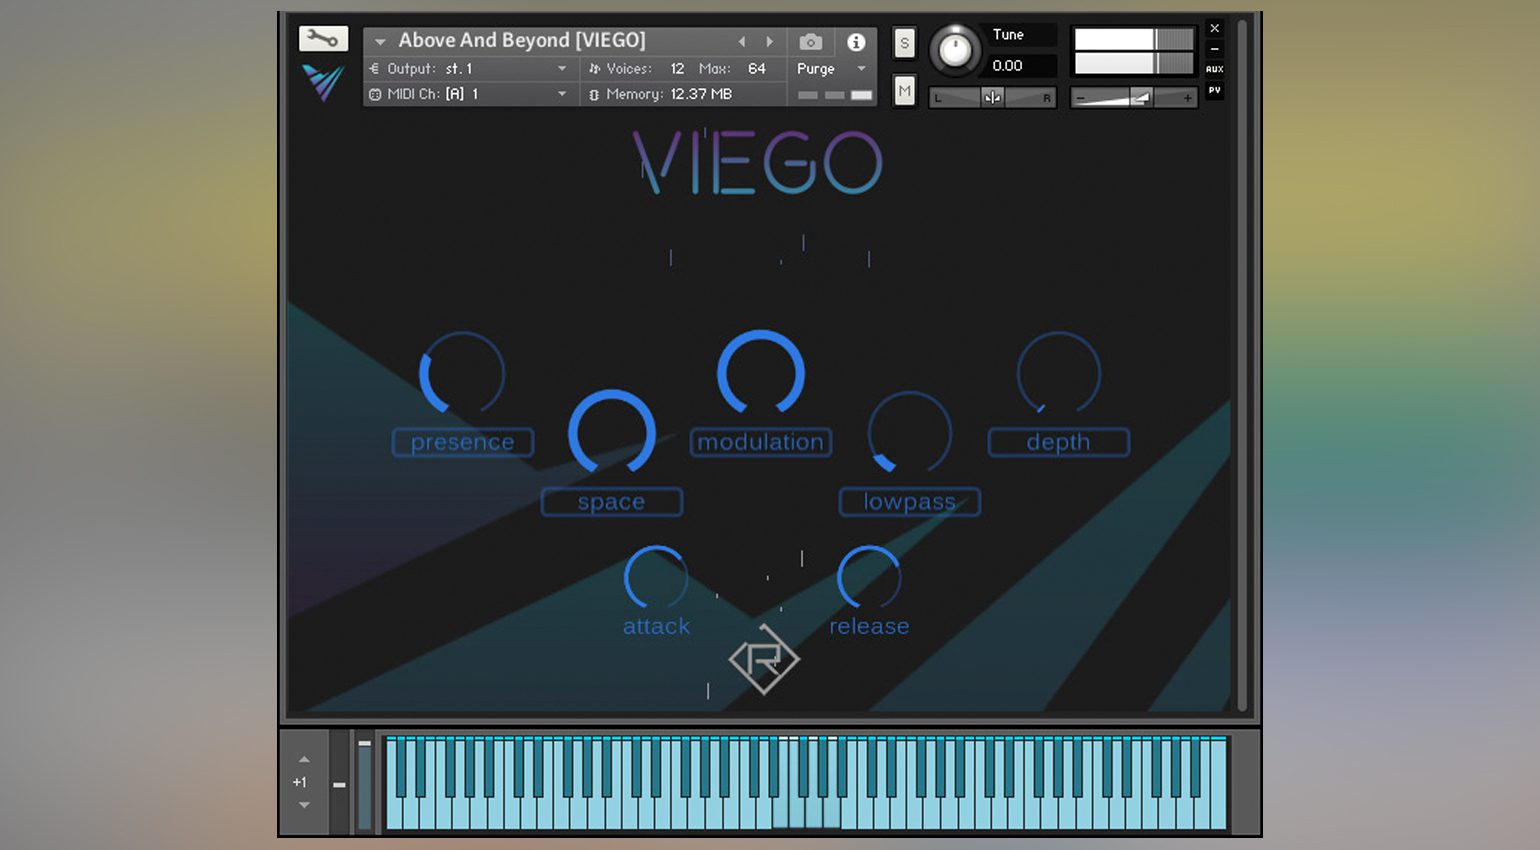Solo the instrument with the S button
The height and width of the screenshot is (850, 1540).
[x=904, y=43]
